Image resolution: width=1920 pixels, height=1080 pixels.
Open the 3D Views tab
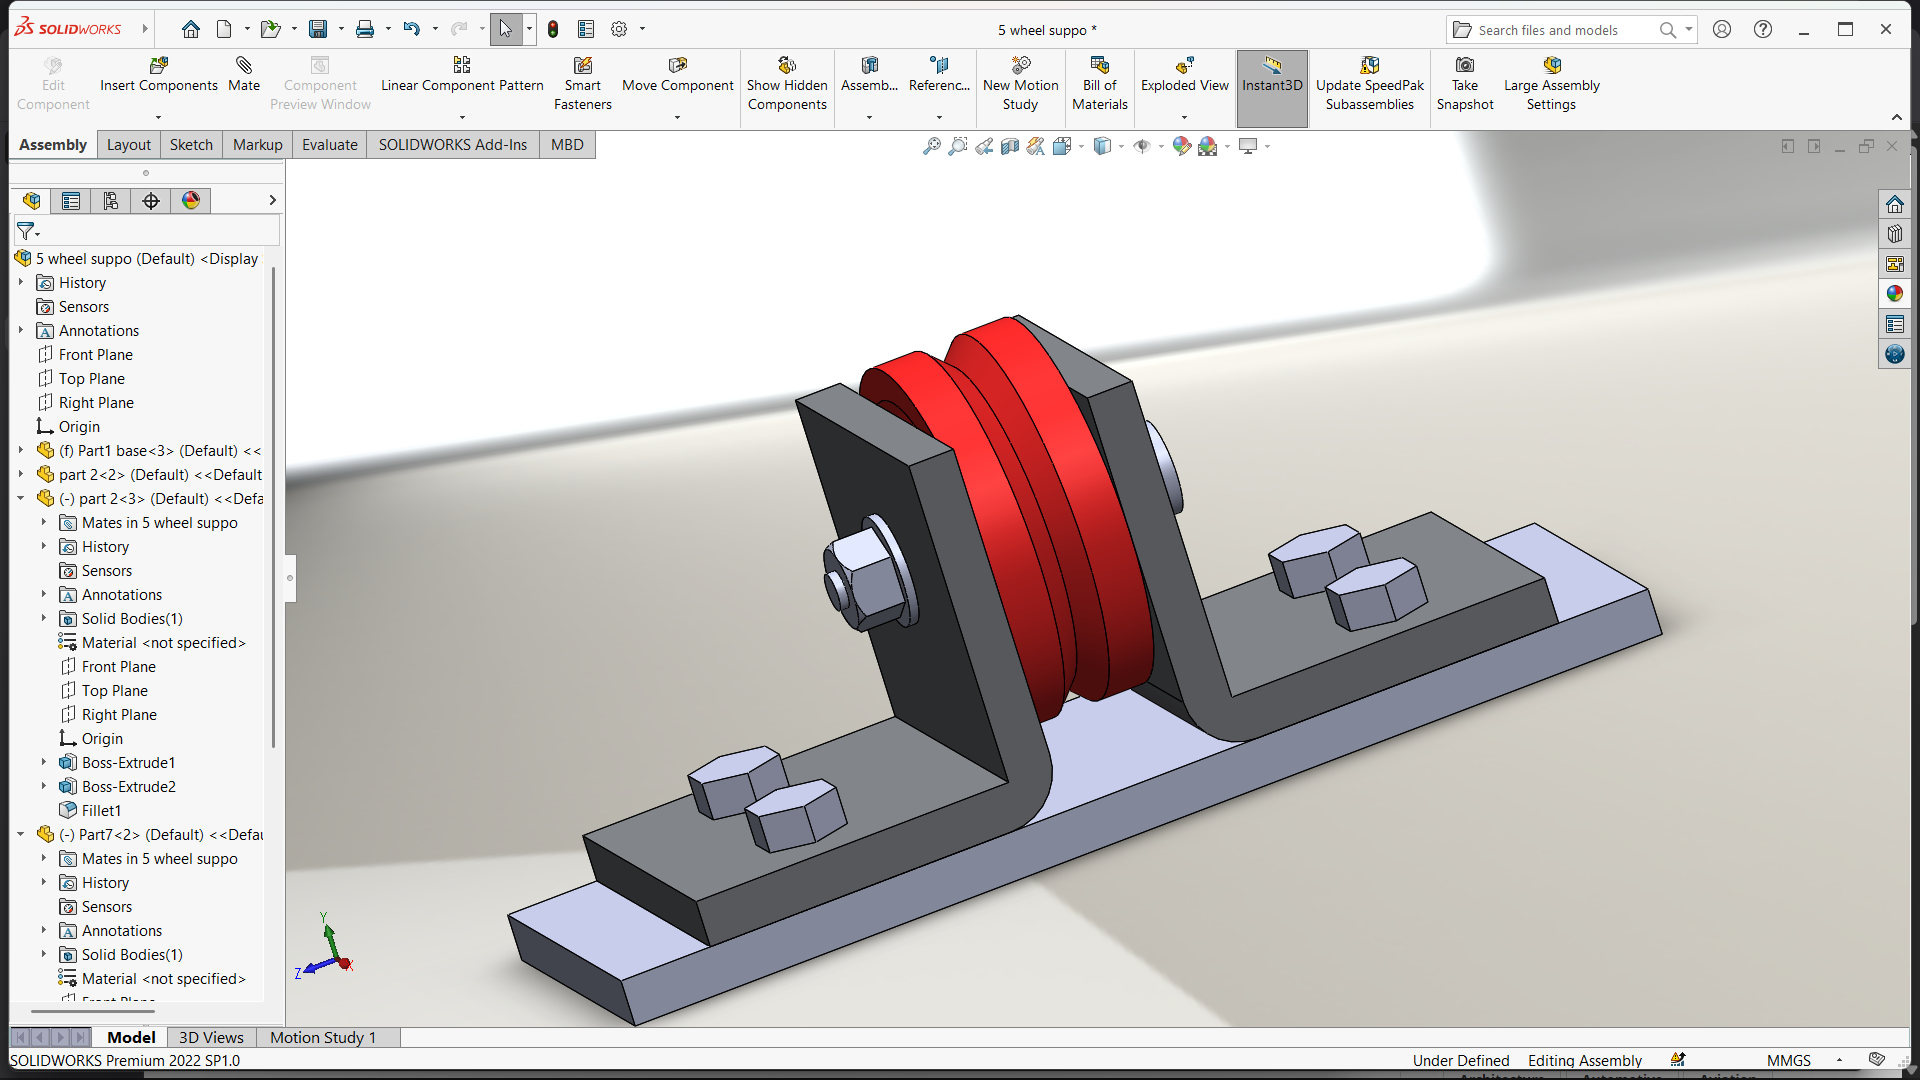click(x=211, y=1037)
